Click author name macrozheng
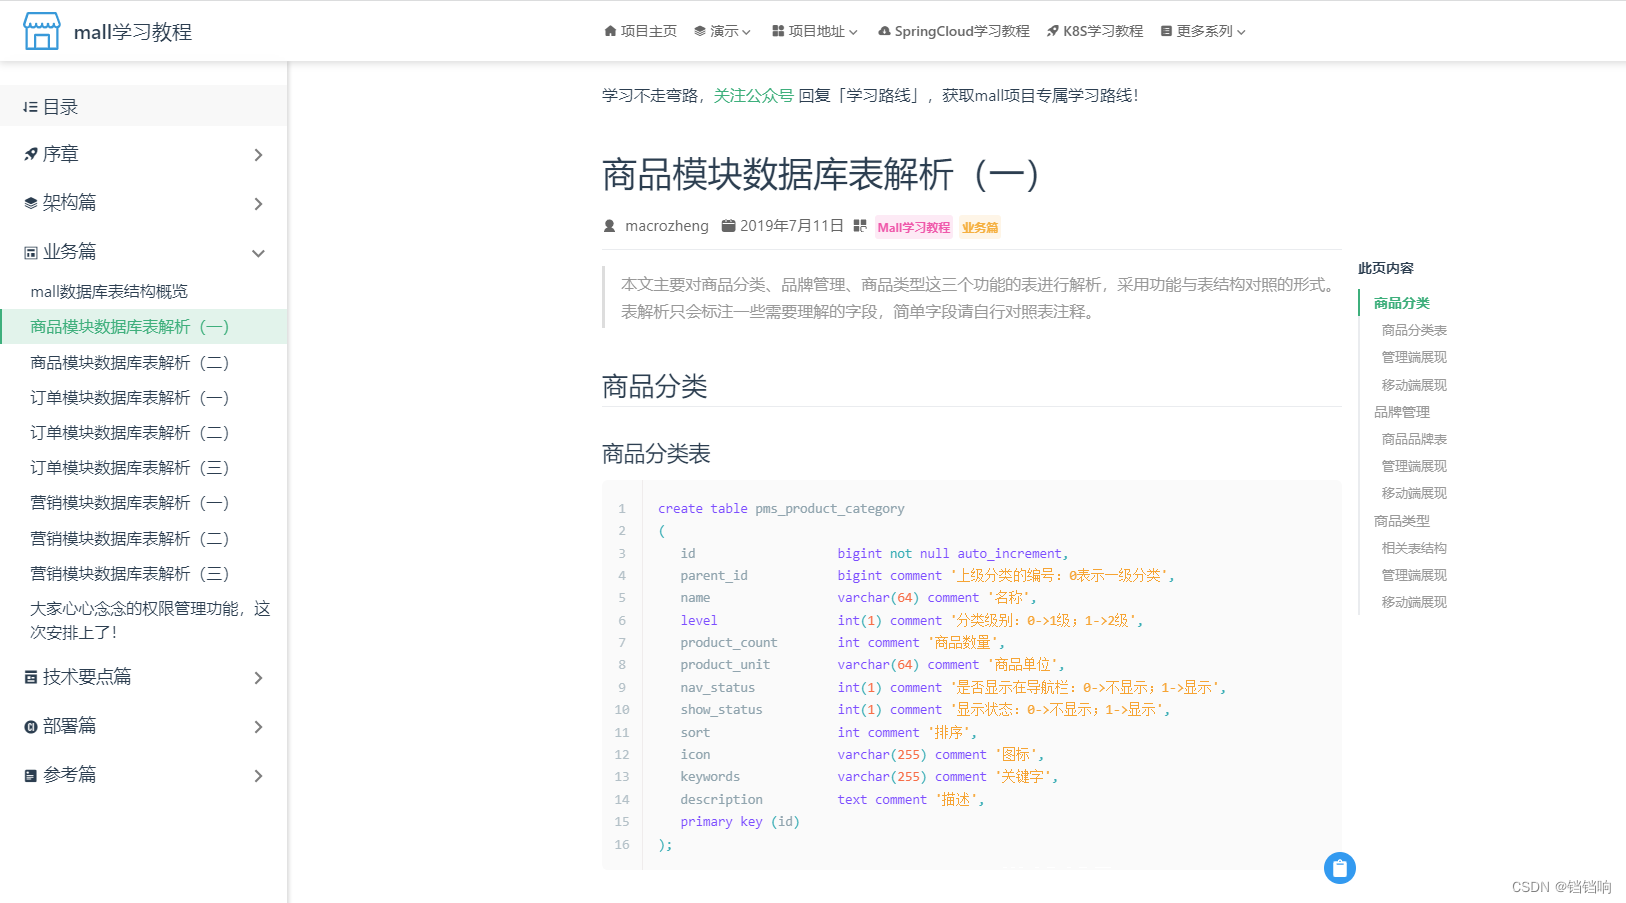Screen dimensions: 1626x903 667,226
